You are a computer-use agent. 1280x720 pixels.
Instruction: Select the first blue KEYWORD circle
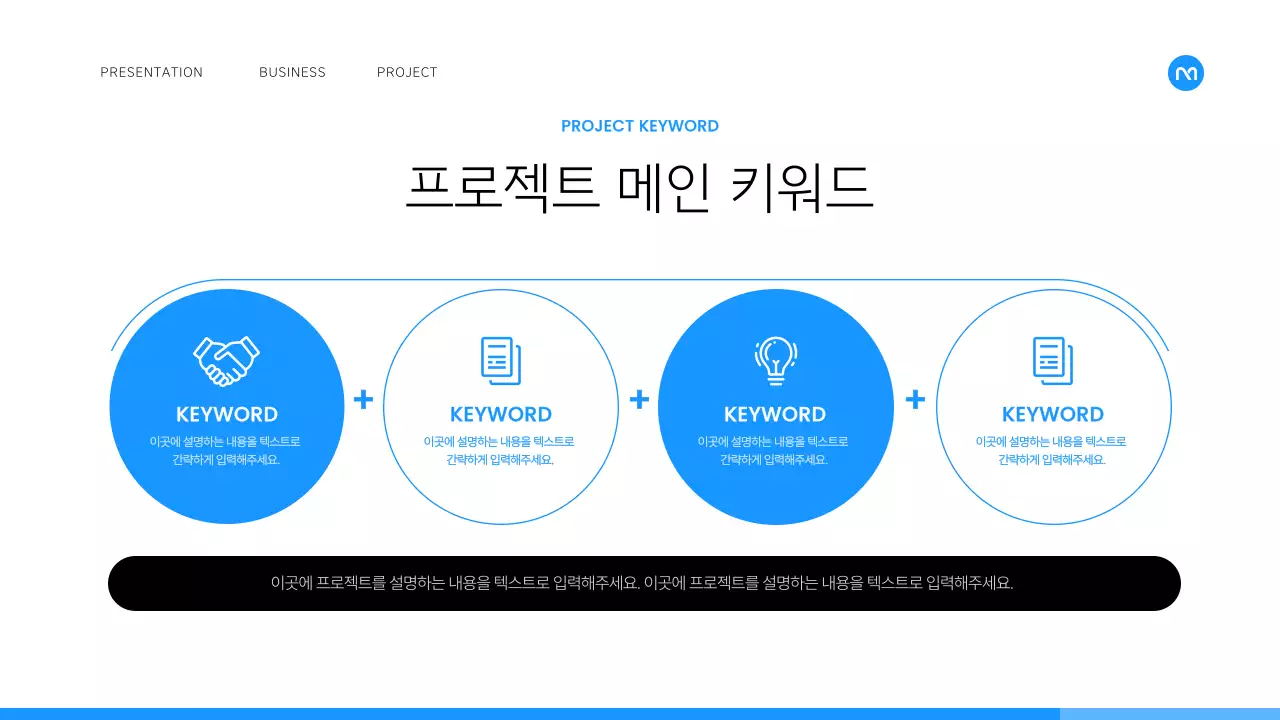[227, 405]
